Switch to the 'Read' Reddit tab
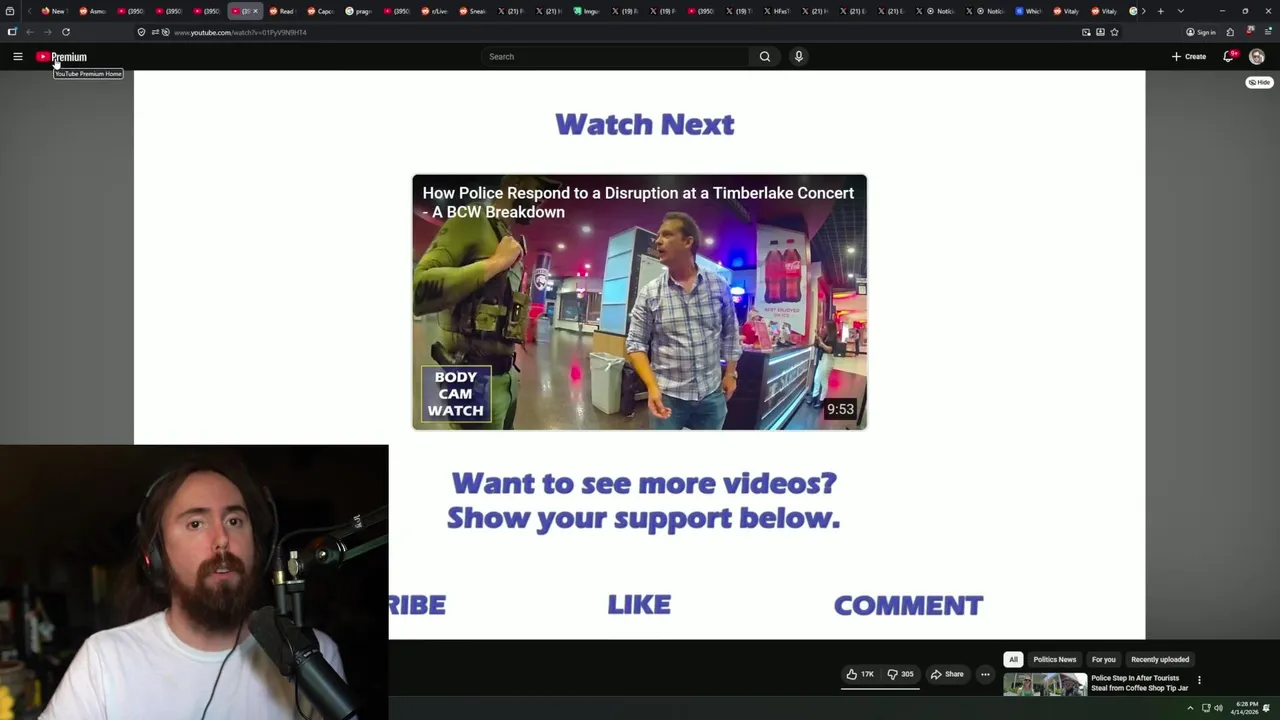Image resolution: width=1280 pixels, height=720 pixels. [281, 11]
